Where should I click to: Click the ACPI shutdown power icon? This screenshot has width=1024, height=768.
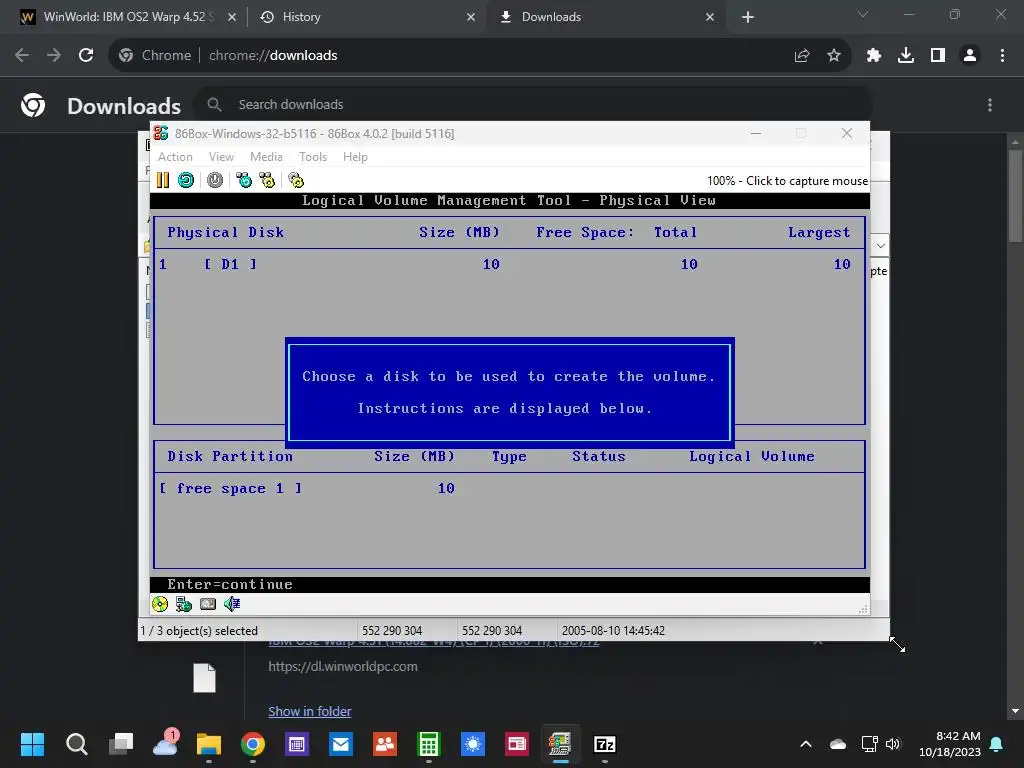[x=215, y=180]
